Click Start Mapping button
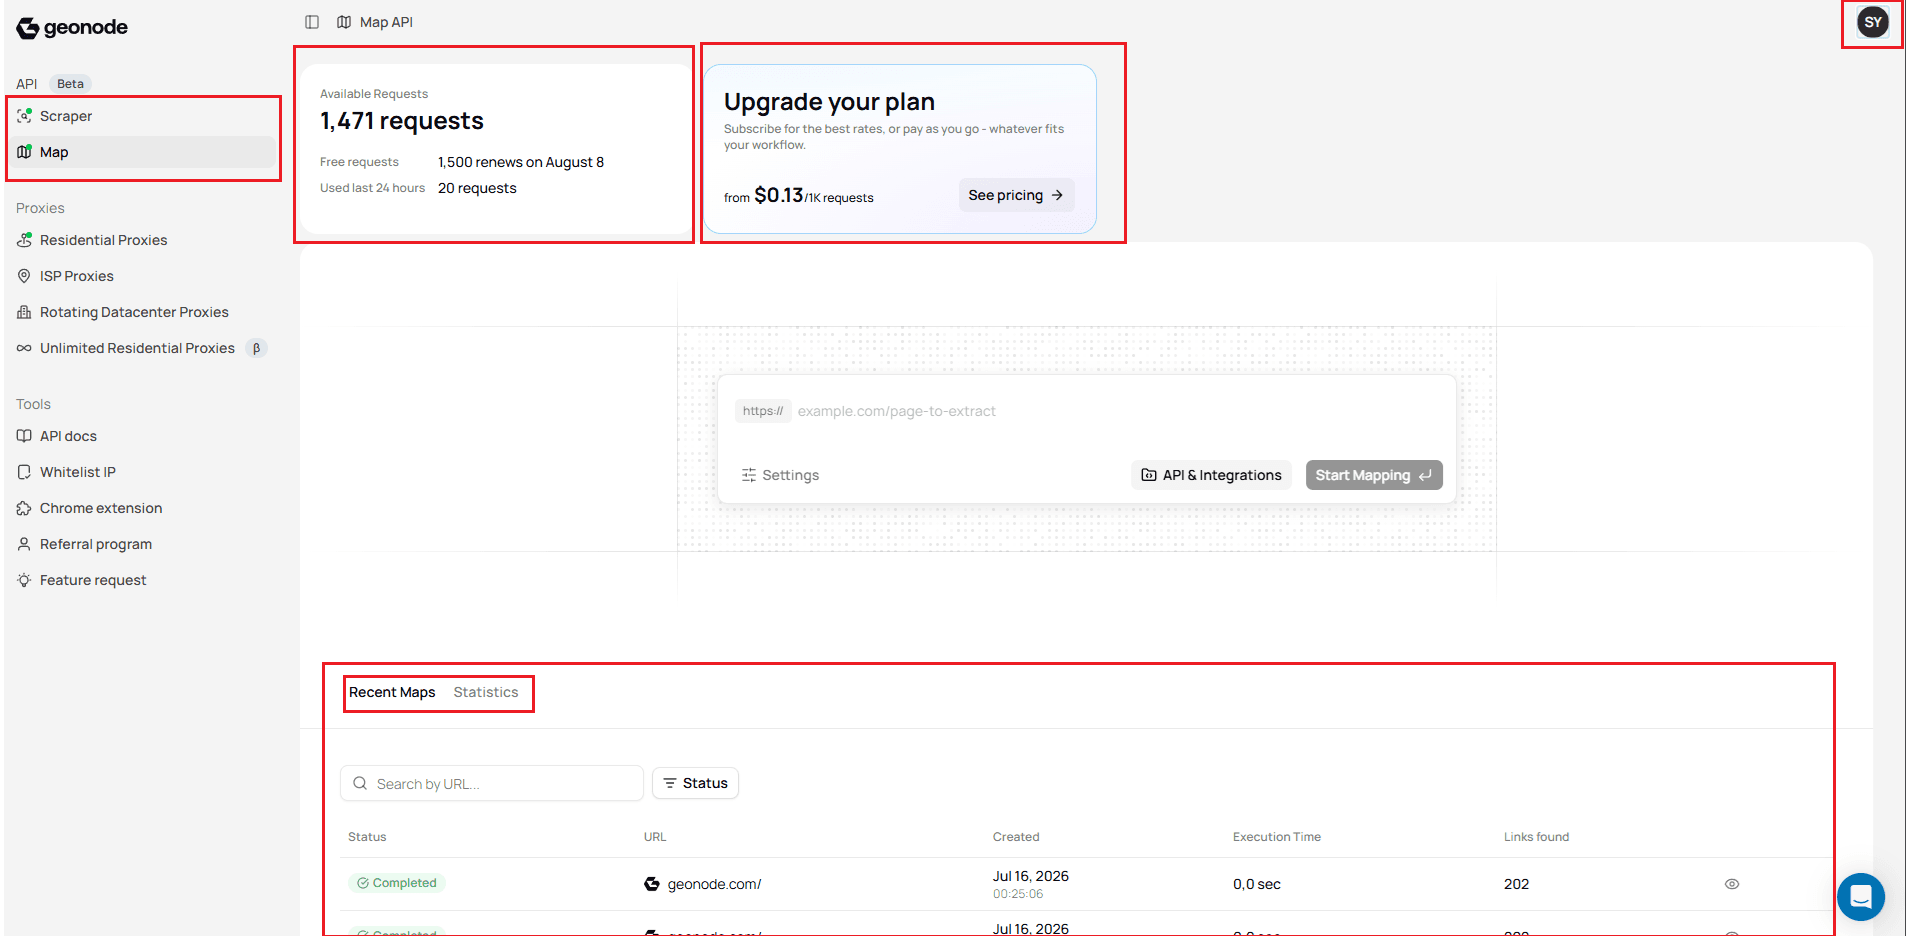 click(1373, 475)
